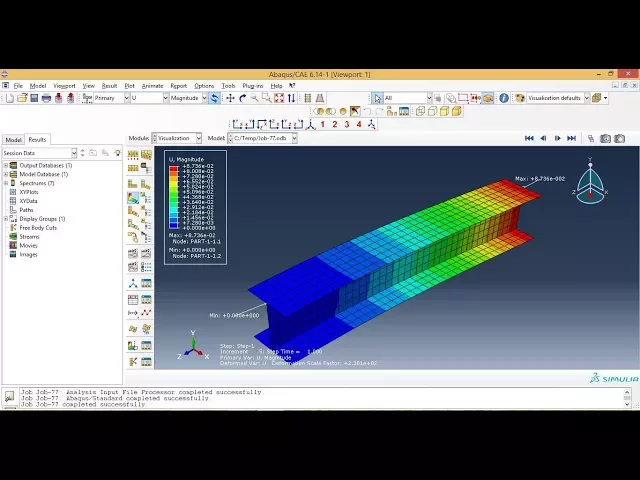Toggle the perspective view icon
This screenshot has height=480, width=640.
pos(320,98)
